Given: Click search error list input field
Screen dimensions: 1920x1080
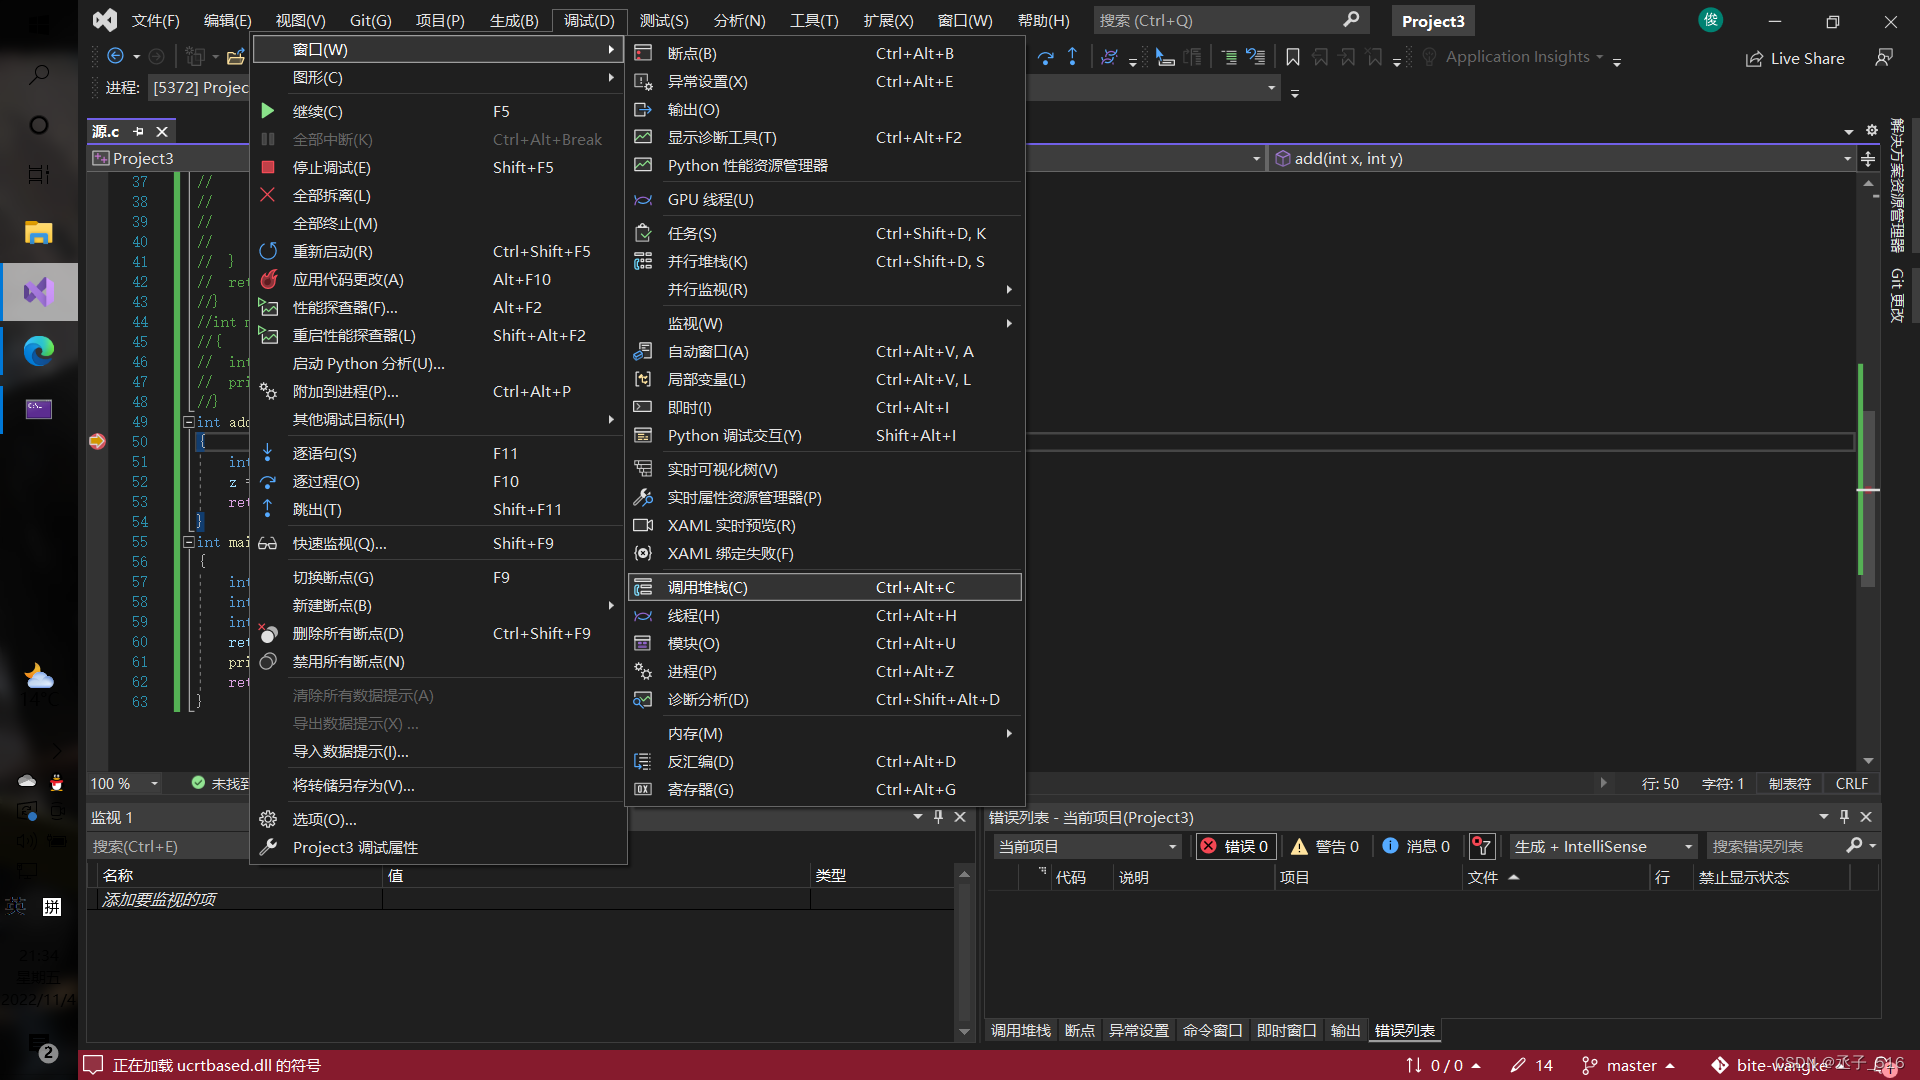Looking at the screenshot, I should 1776,846.
